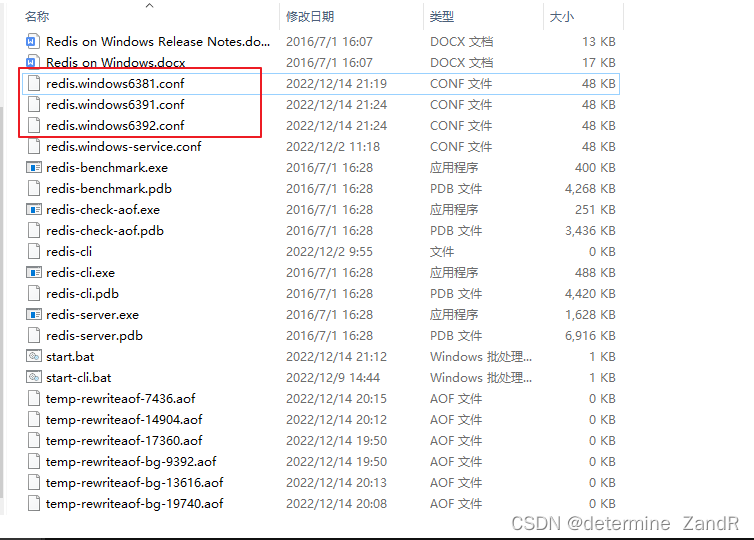Click the file icon of temp-rewriteaof-bg-19740.aof
This screenshot has height=540, width=754.
pyautogui.click(x=34, y=503)
